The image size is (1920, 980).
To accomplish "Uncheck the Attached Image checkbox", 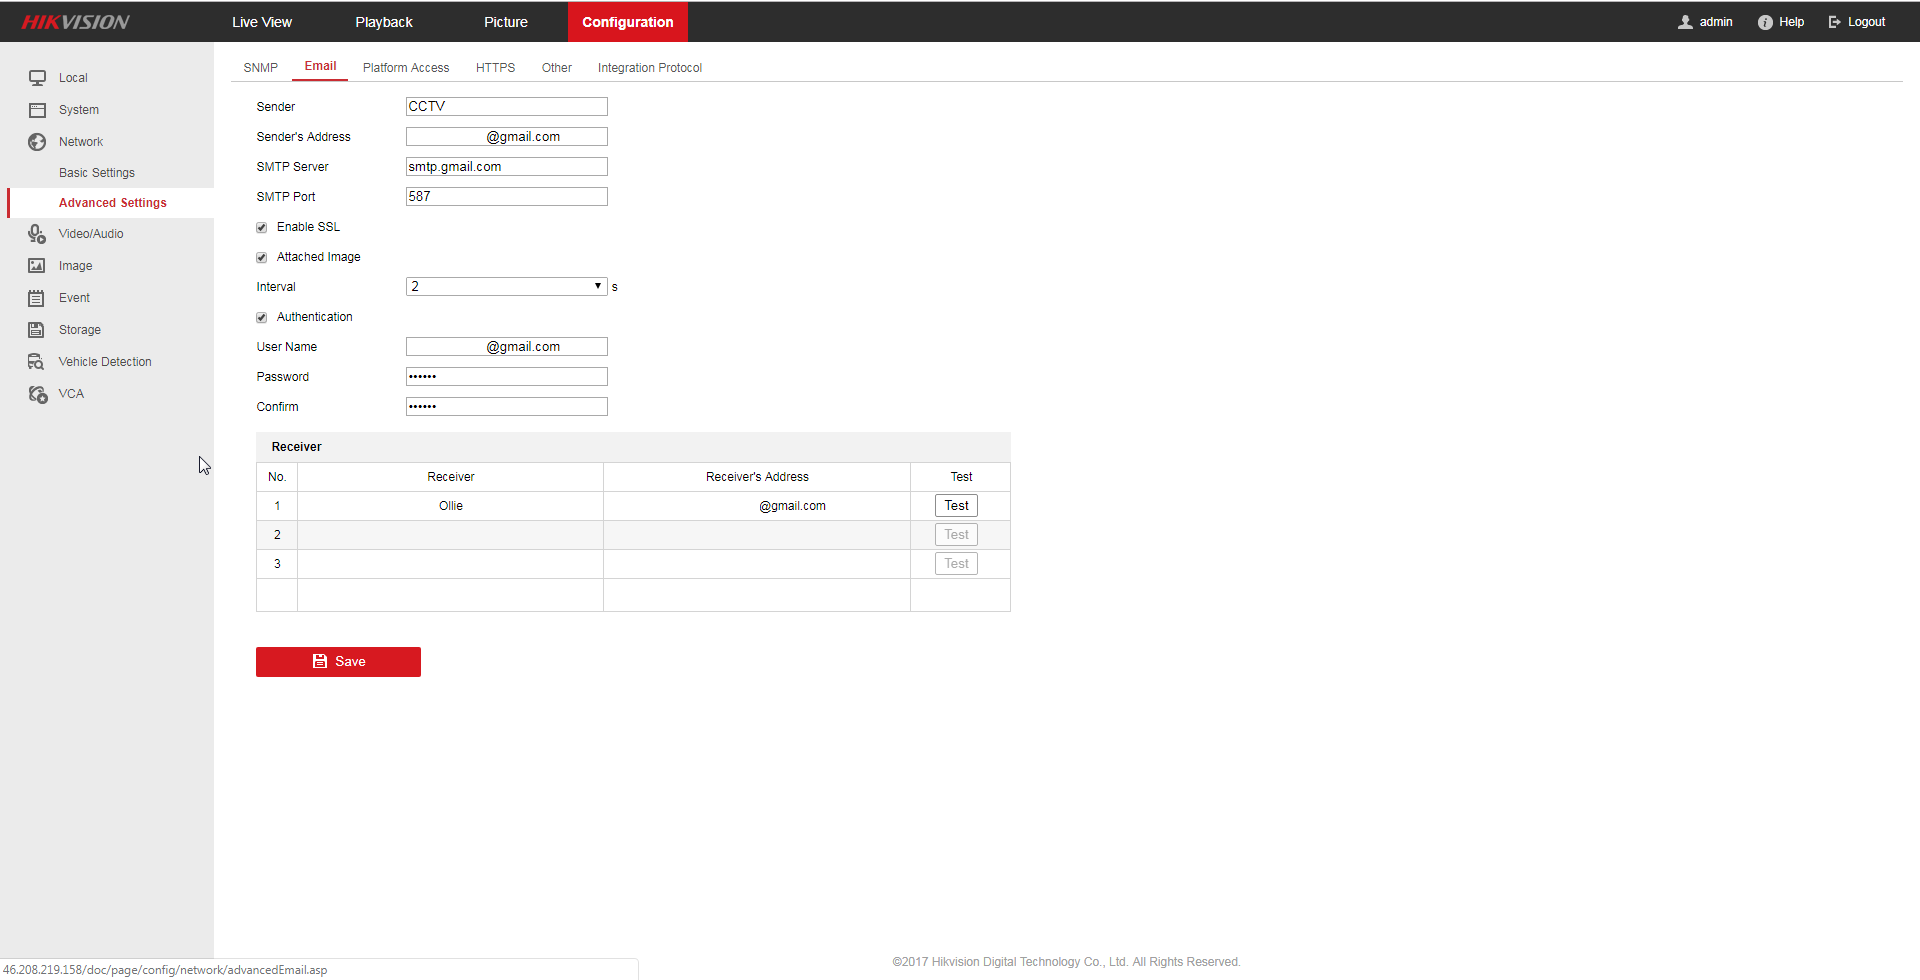I will tap(262, 258).
